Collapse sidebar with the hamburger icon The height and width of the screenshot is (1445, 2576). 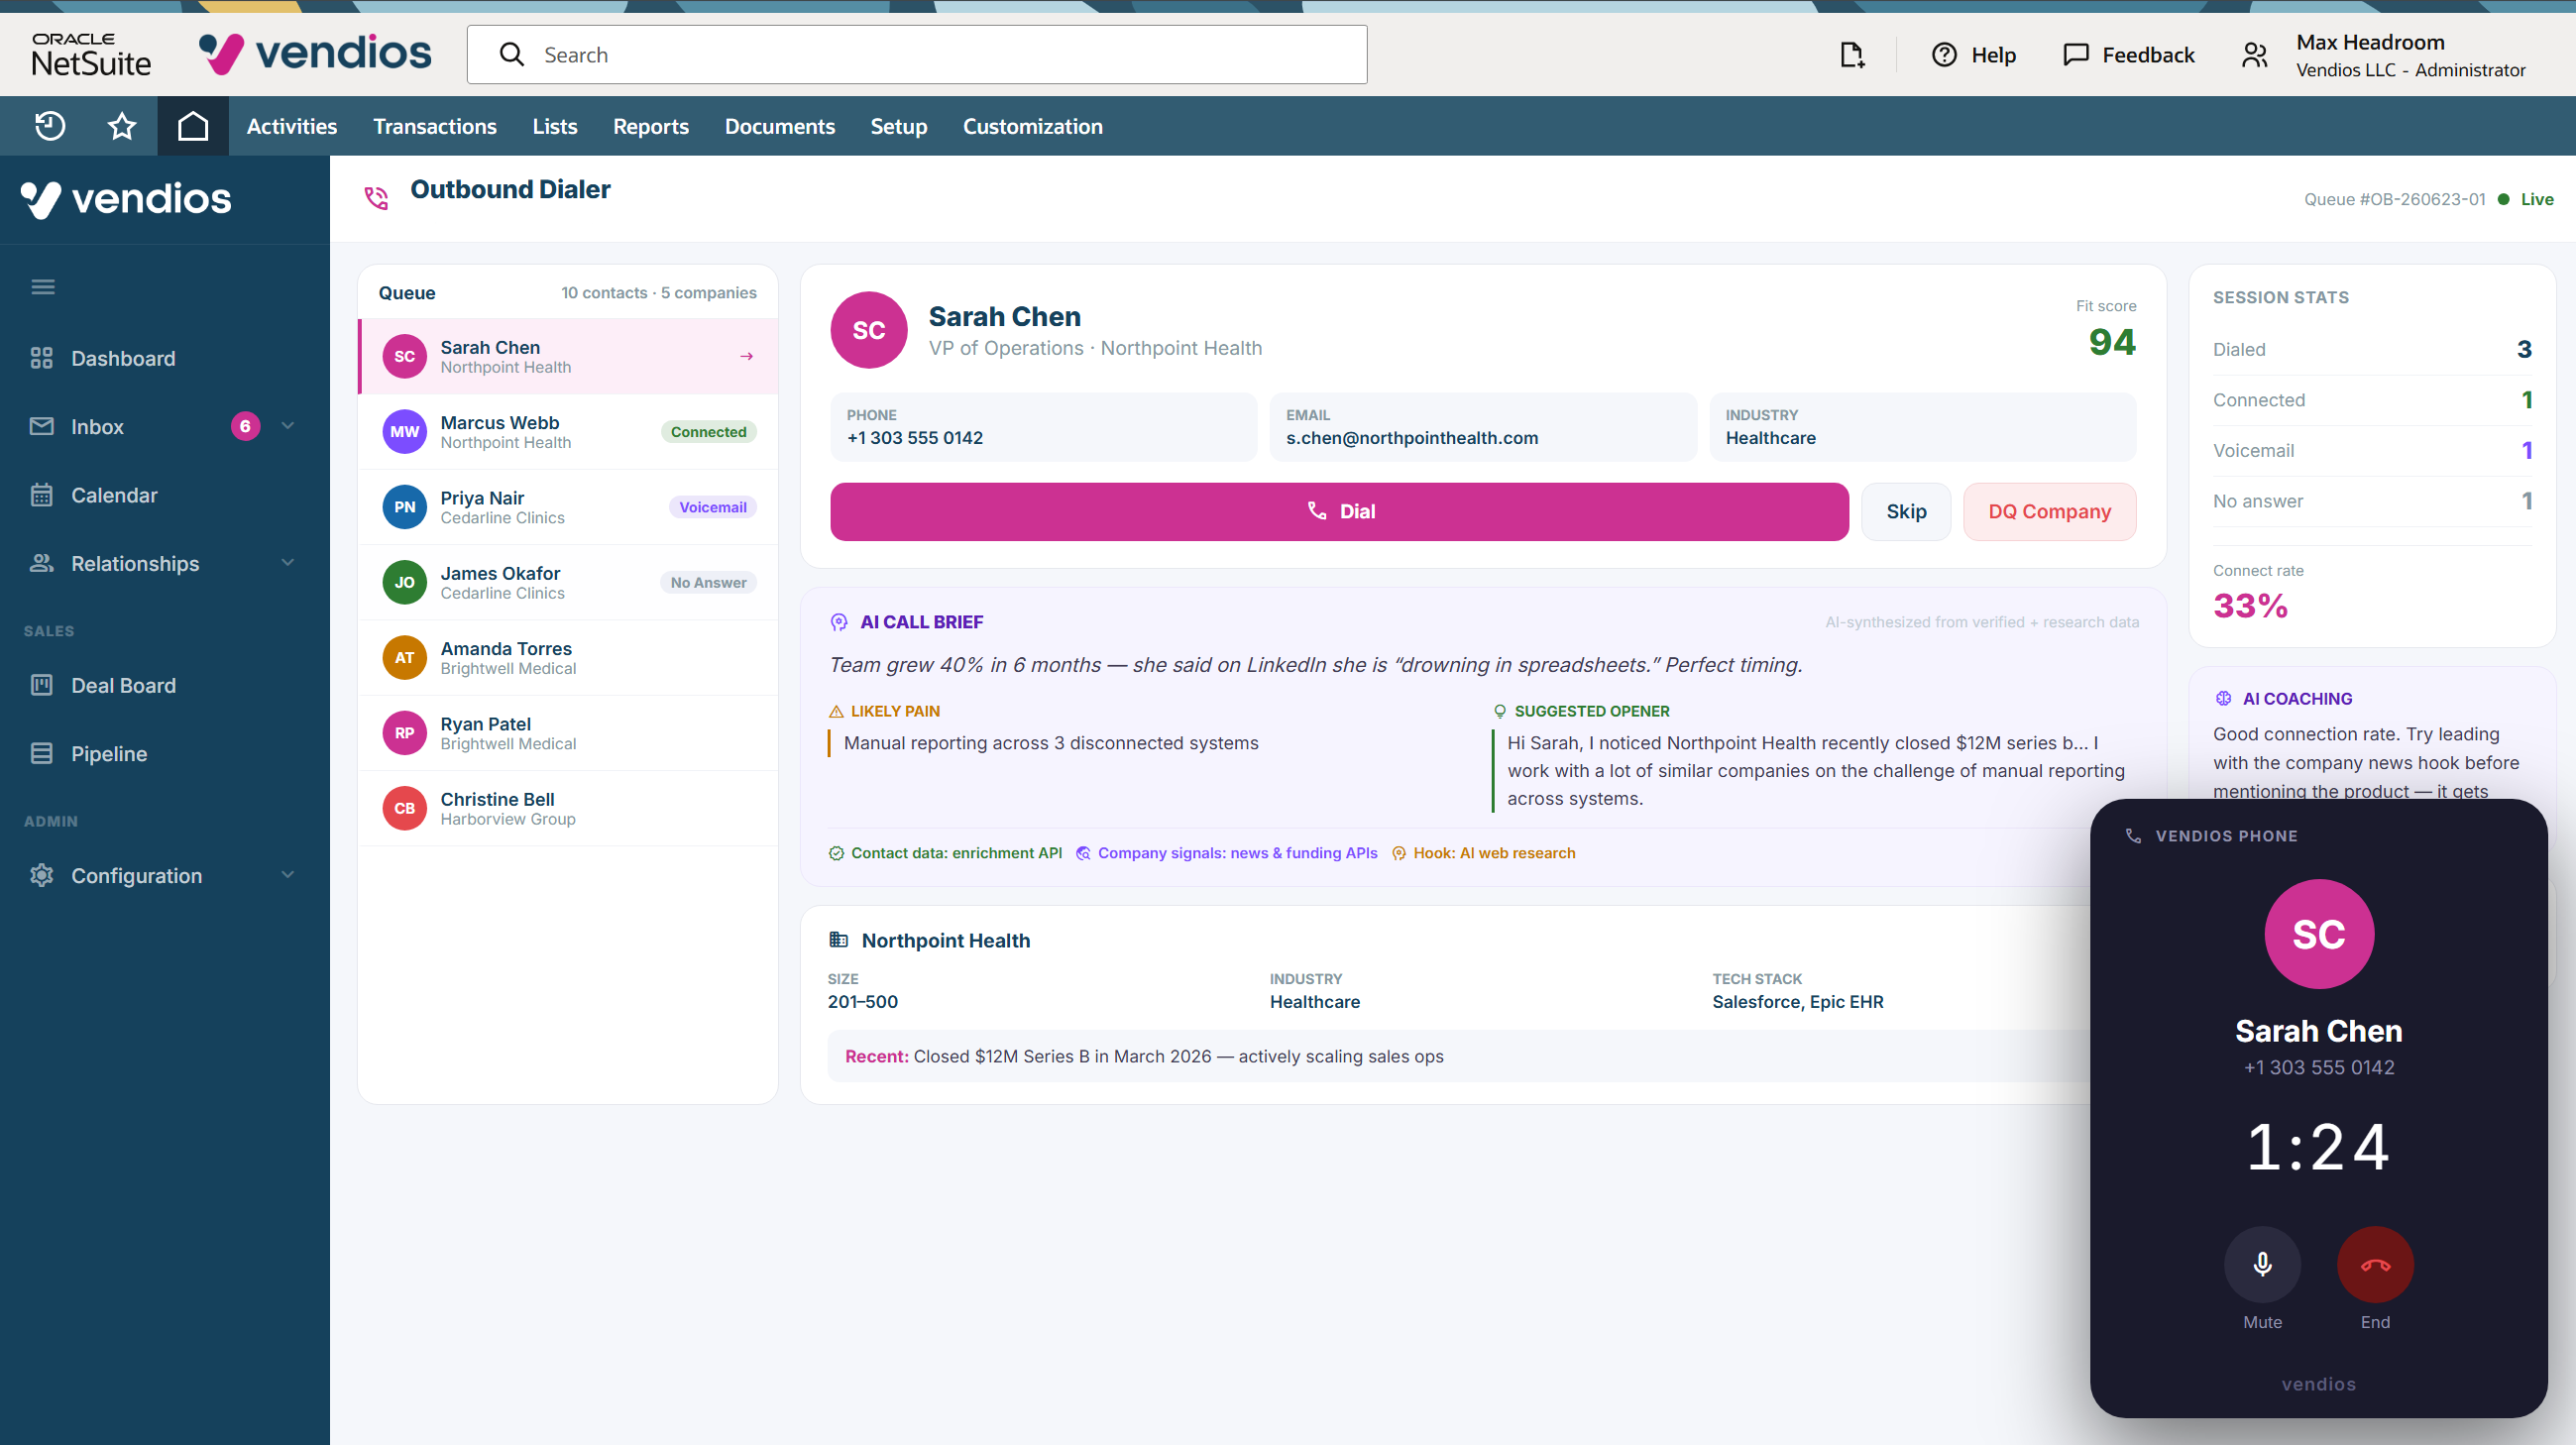[43, 287]
